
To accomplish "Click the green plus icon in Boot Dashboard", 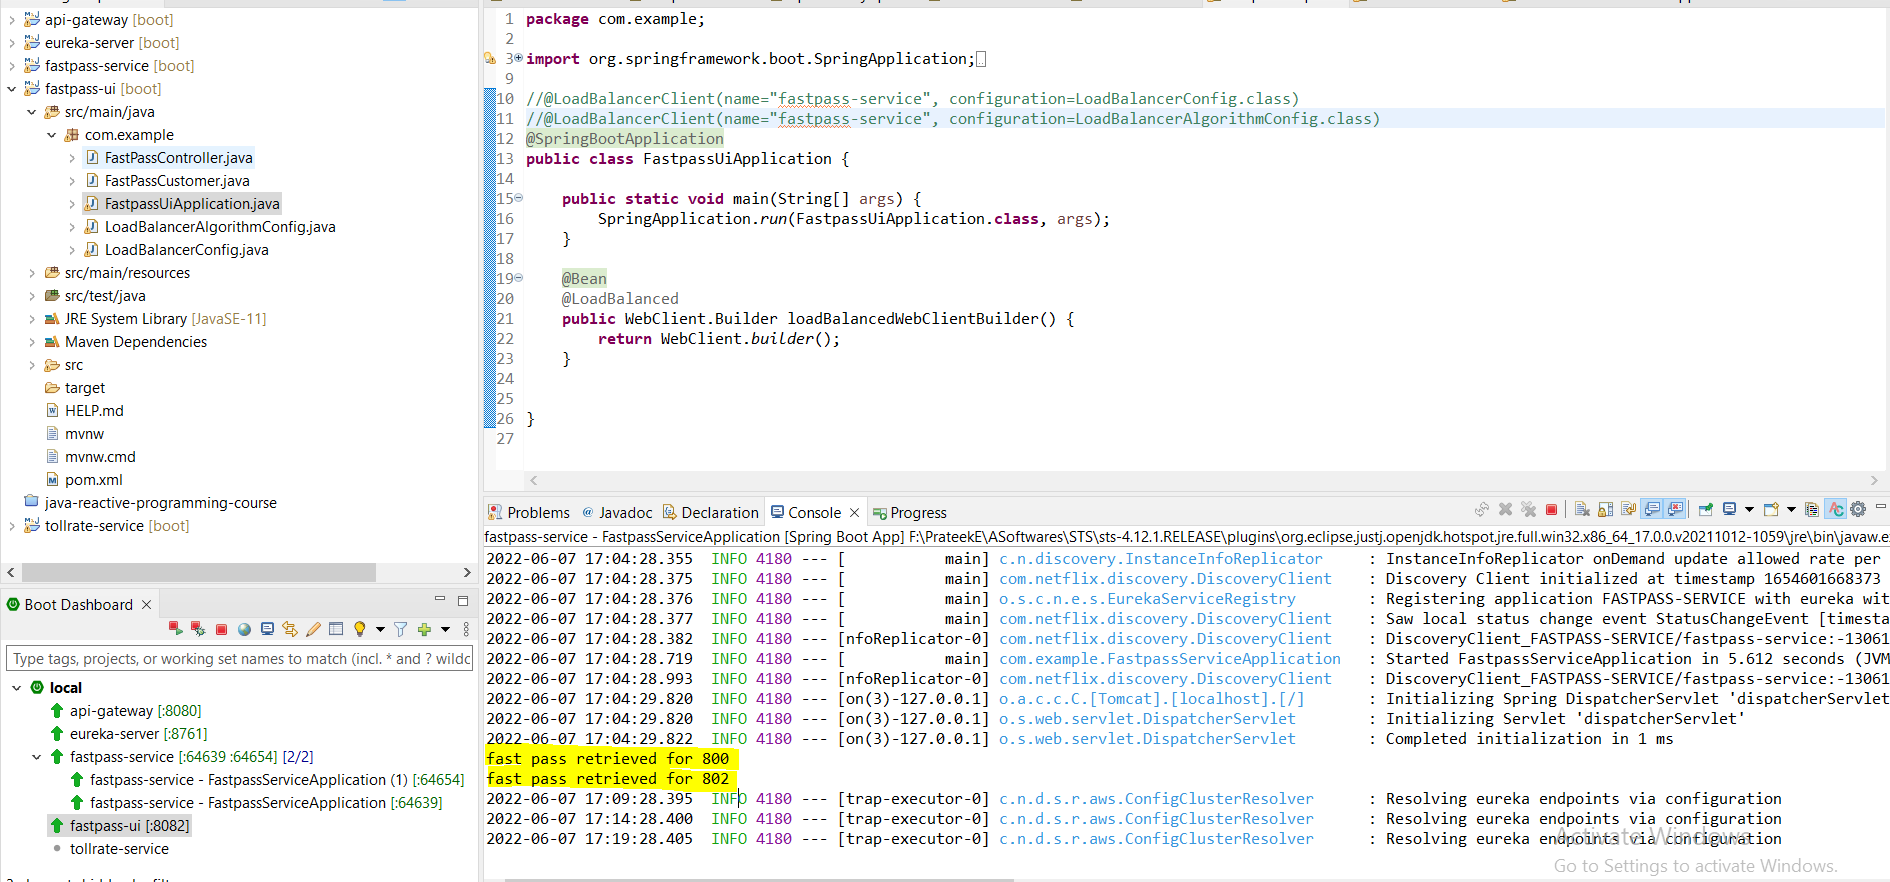I will [x=424, y=629].
